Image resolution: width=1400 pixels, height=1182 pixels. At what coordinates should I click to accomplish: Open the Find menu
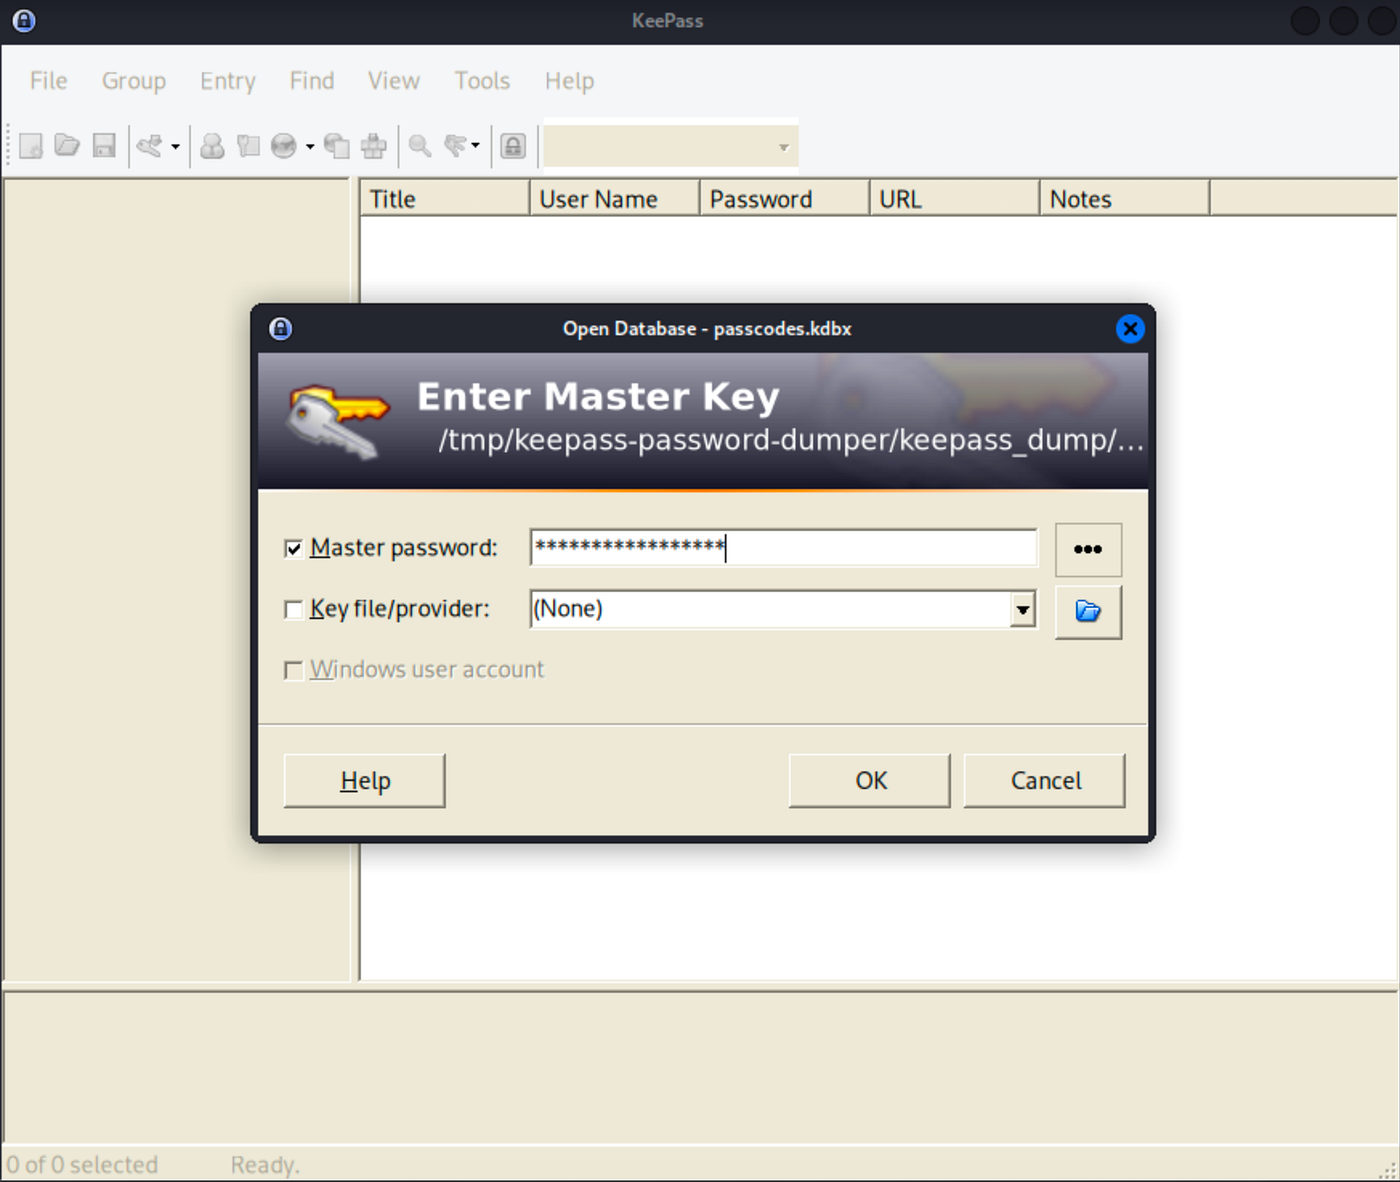312,81
